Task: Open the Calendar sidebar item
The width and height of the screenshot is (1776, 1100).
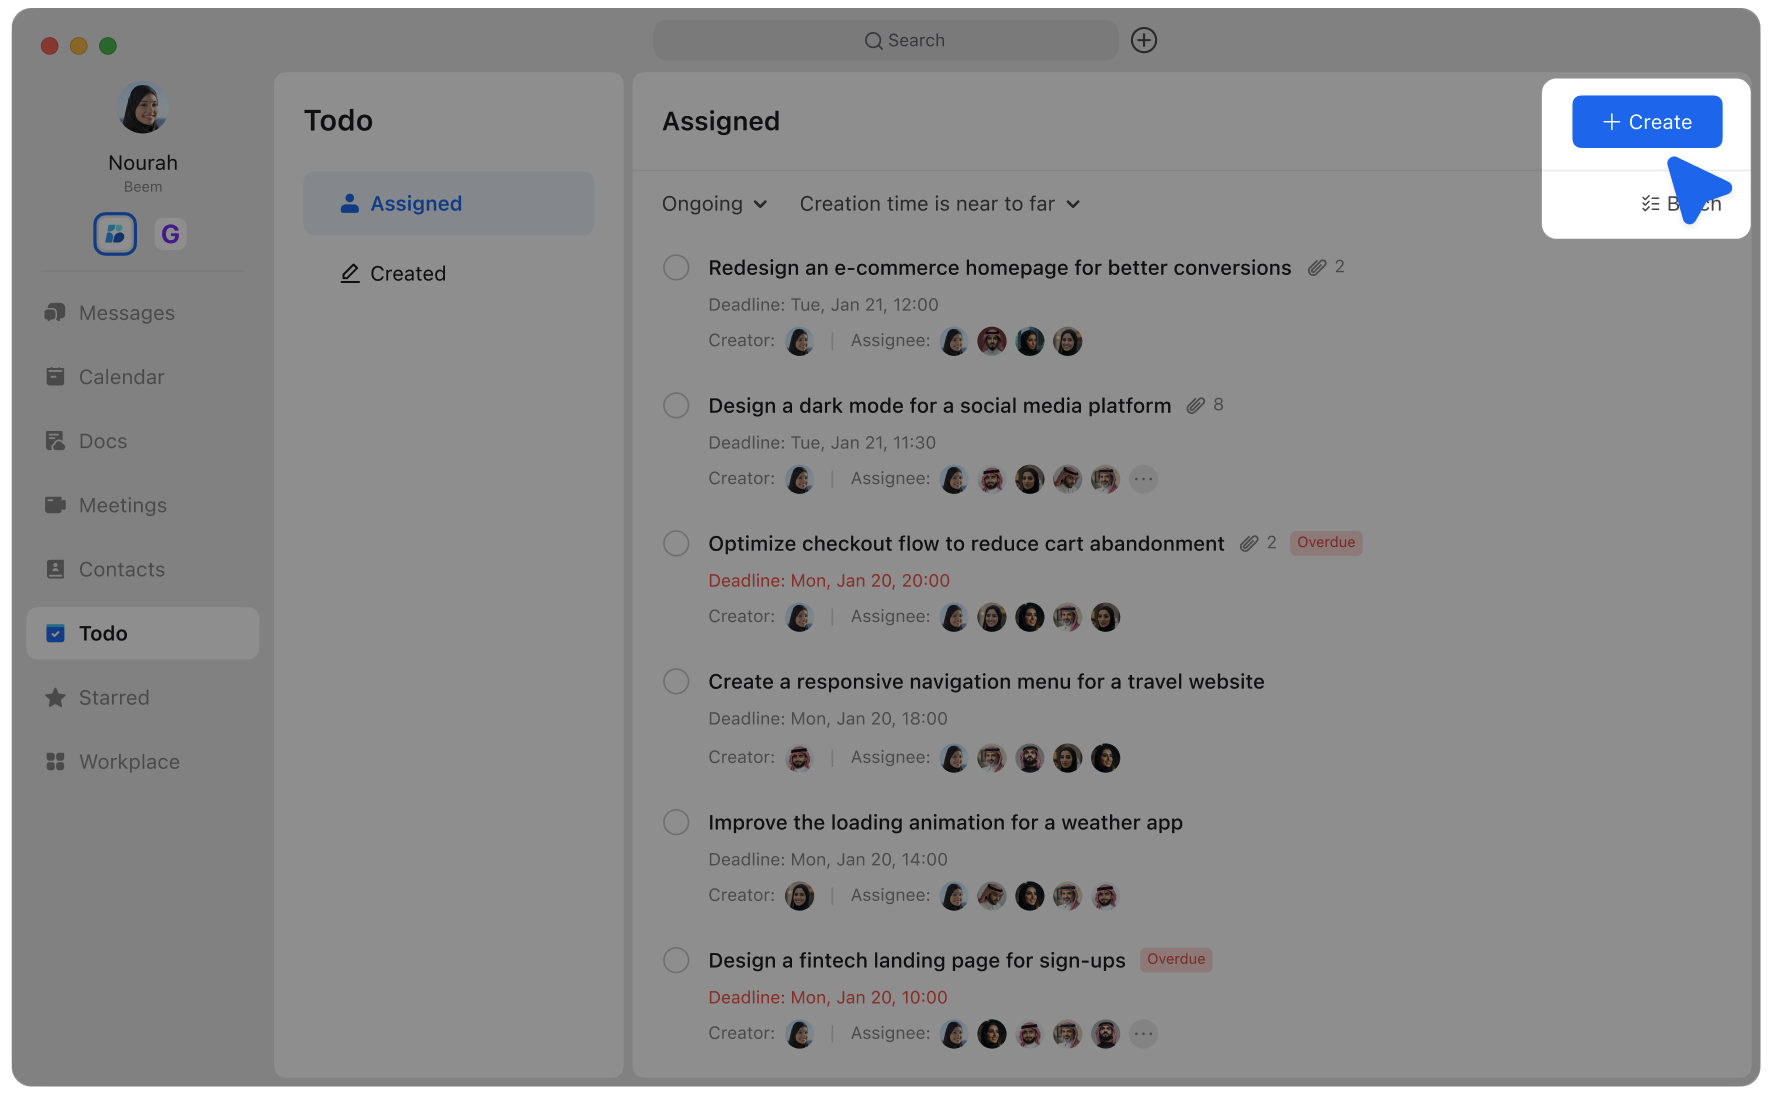Action: click(x=121, y=377)
